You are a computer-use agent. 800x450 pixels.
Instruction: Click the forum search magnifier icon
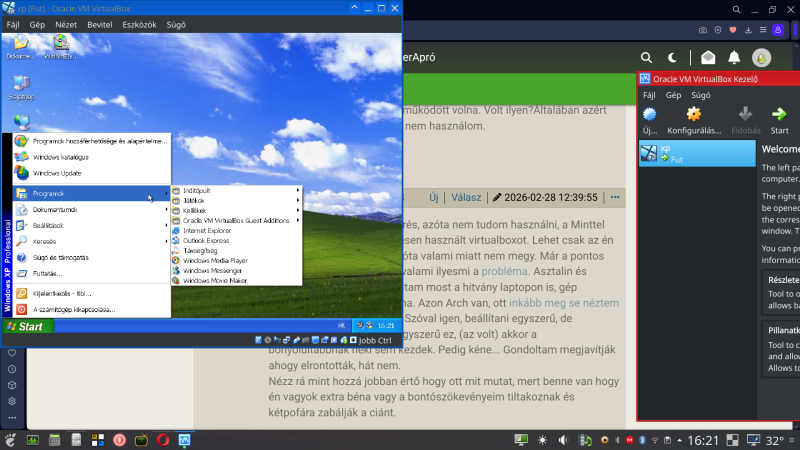tap(646, 58)
